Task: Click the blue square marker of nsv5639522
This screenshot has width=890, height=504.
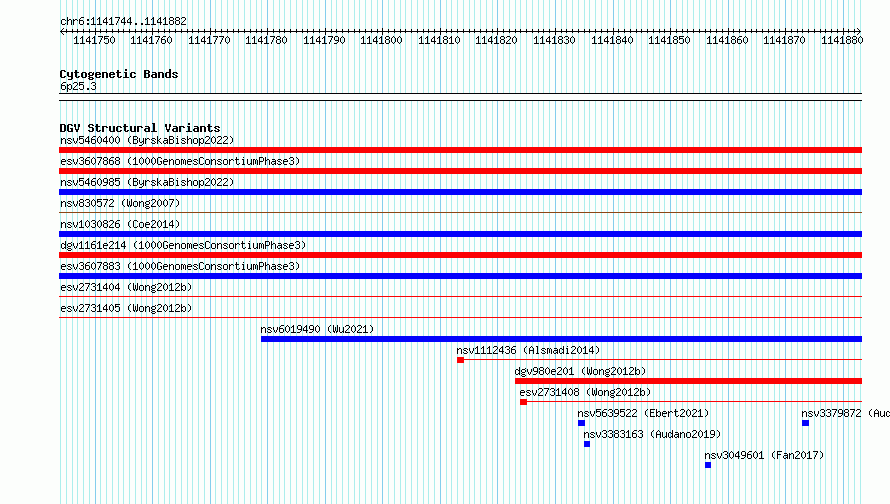Action: tap(581, 423)
